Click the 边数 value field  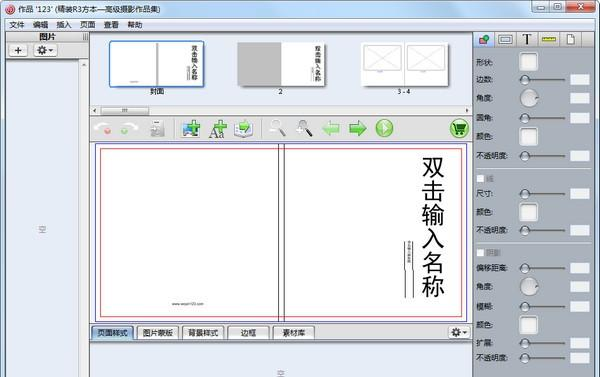[580, 80]
